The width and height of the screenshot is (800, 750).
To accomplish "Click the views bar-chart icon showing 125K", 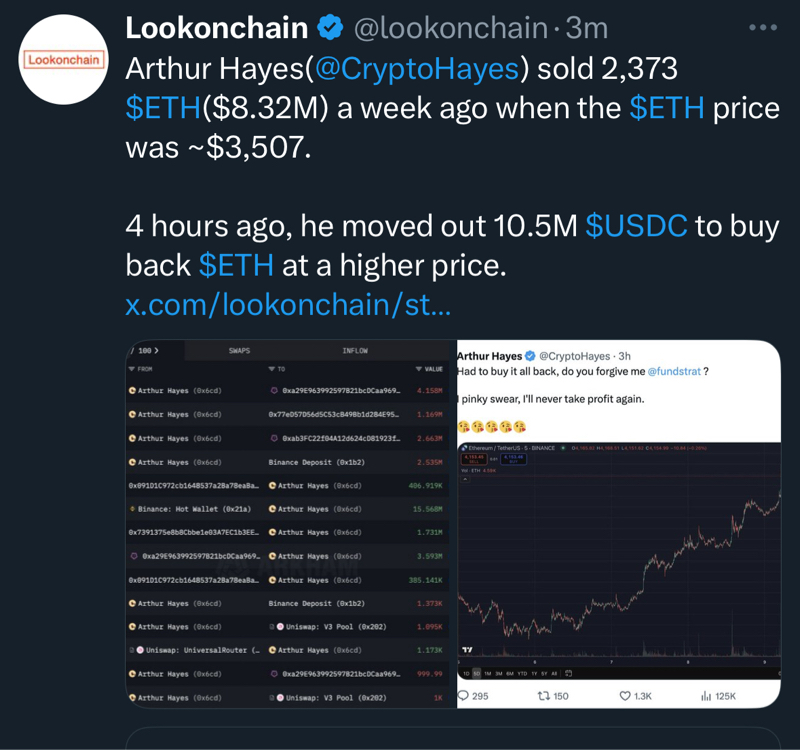I will 706,695.
